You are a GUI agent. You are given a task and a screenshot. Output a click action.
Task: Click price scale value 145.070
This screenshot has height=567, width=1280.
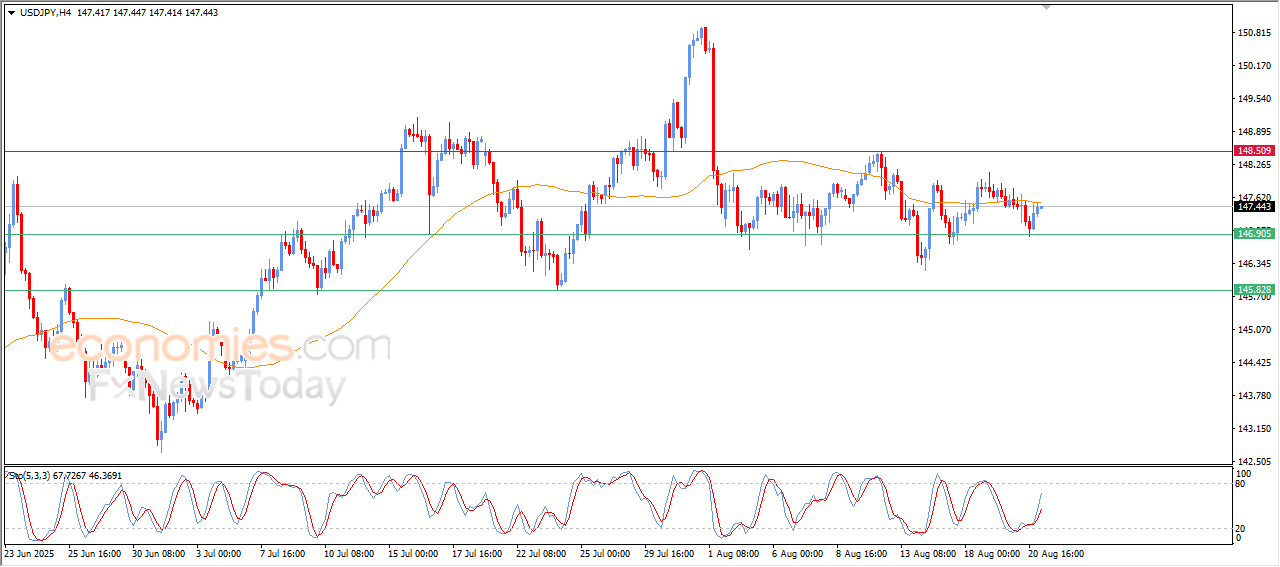point(1254,330)
